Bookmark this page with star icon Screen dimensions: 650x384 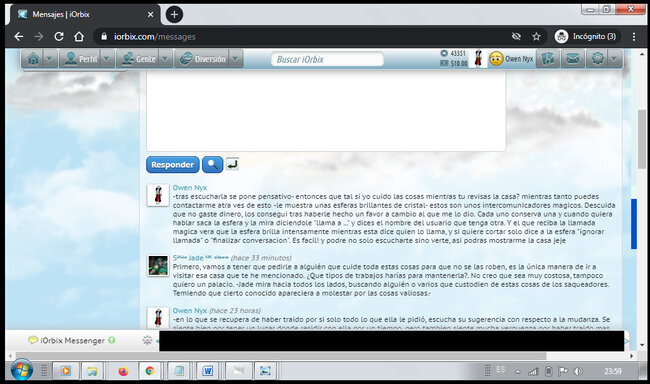coord(536,36)
